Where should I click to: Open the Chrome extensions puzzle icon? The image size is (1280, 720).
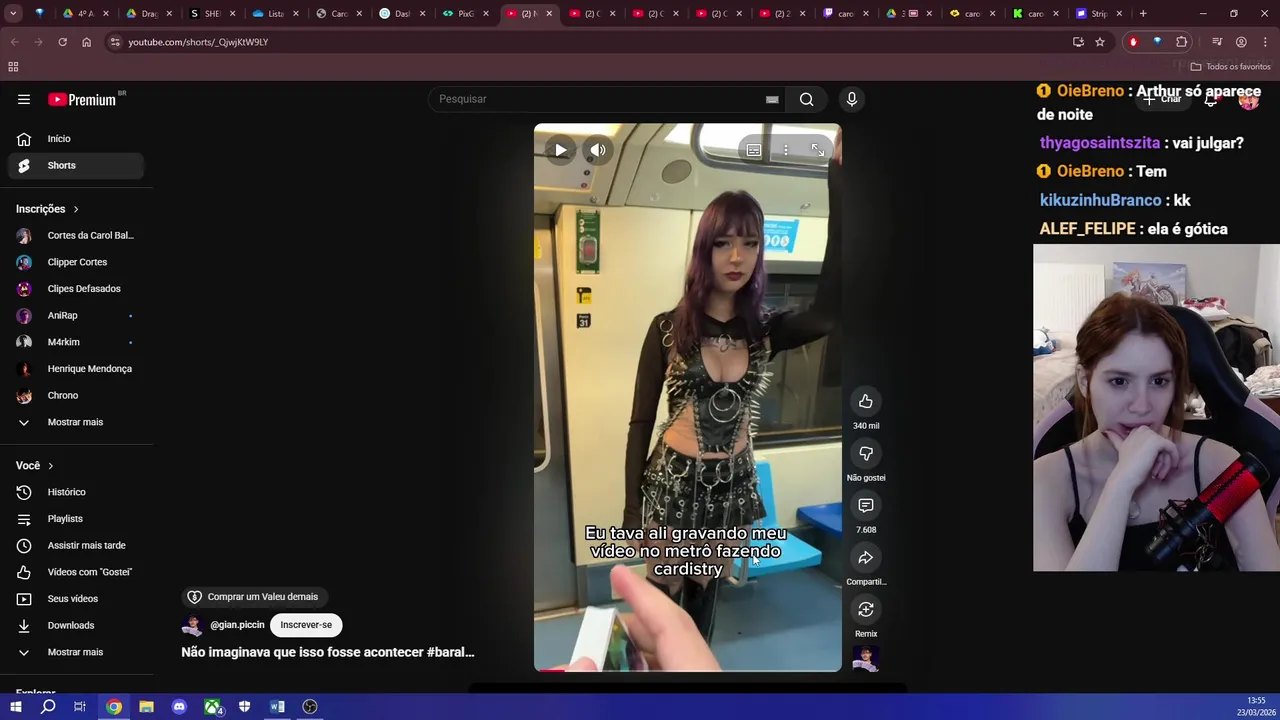tap(1182, 42)
